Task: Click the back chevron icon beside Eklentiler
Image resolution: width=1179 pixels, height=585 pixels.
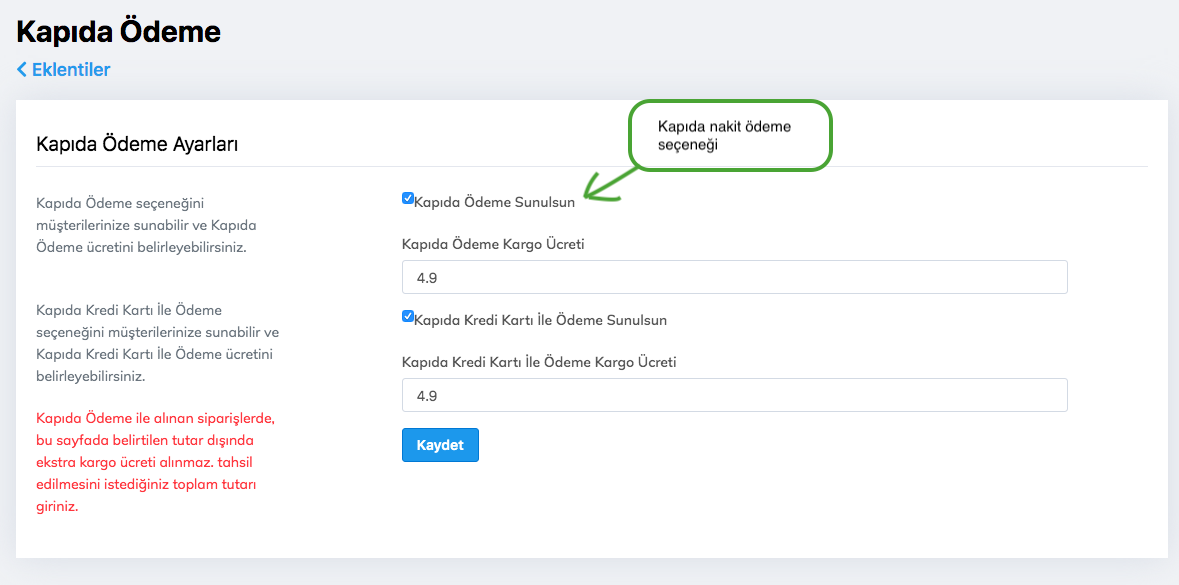Action: pos(22,70)
